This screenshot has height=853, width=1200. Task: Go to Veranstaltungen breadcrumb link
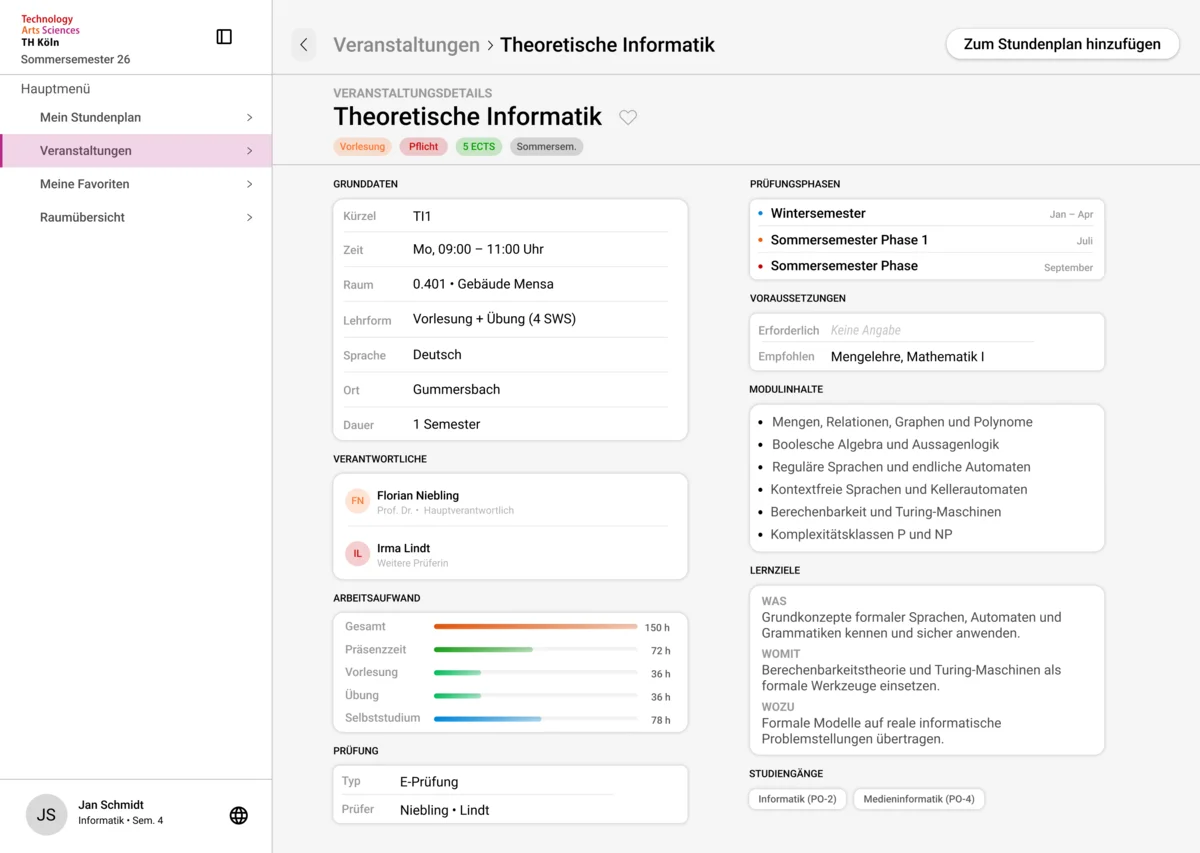tap(406, 45)
